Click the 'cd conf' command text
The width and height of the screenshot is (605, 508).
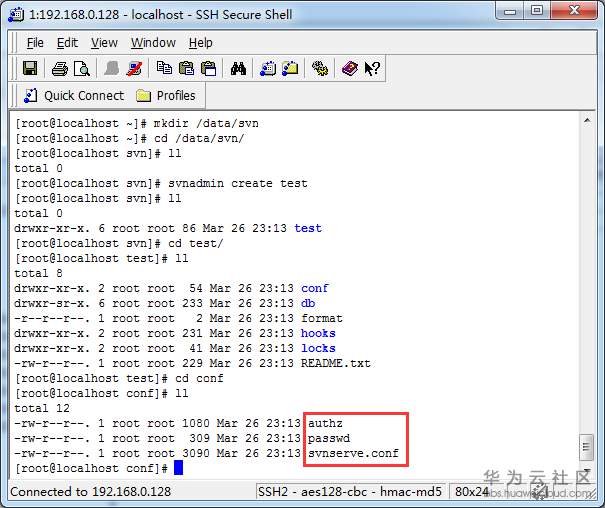199,378
